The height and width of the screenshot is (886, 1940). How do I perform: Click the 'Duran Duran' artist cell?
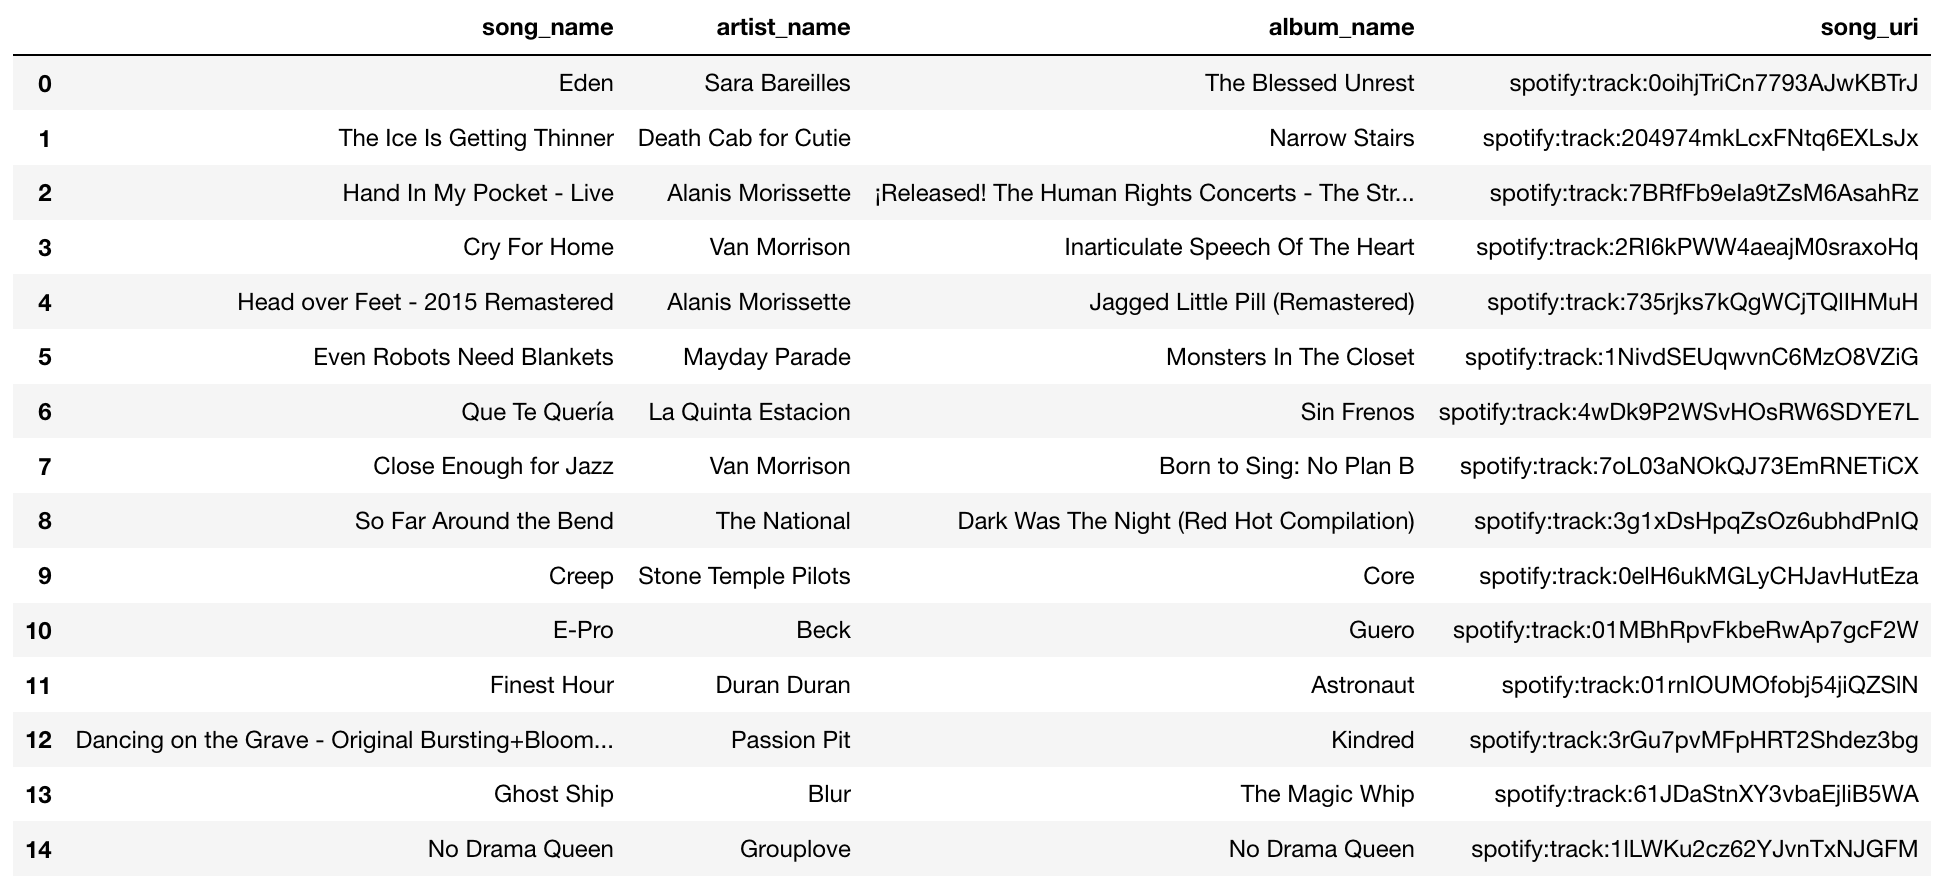(x=783, y=685)
